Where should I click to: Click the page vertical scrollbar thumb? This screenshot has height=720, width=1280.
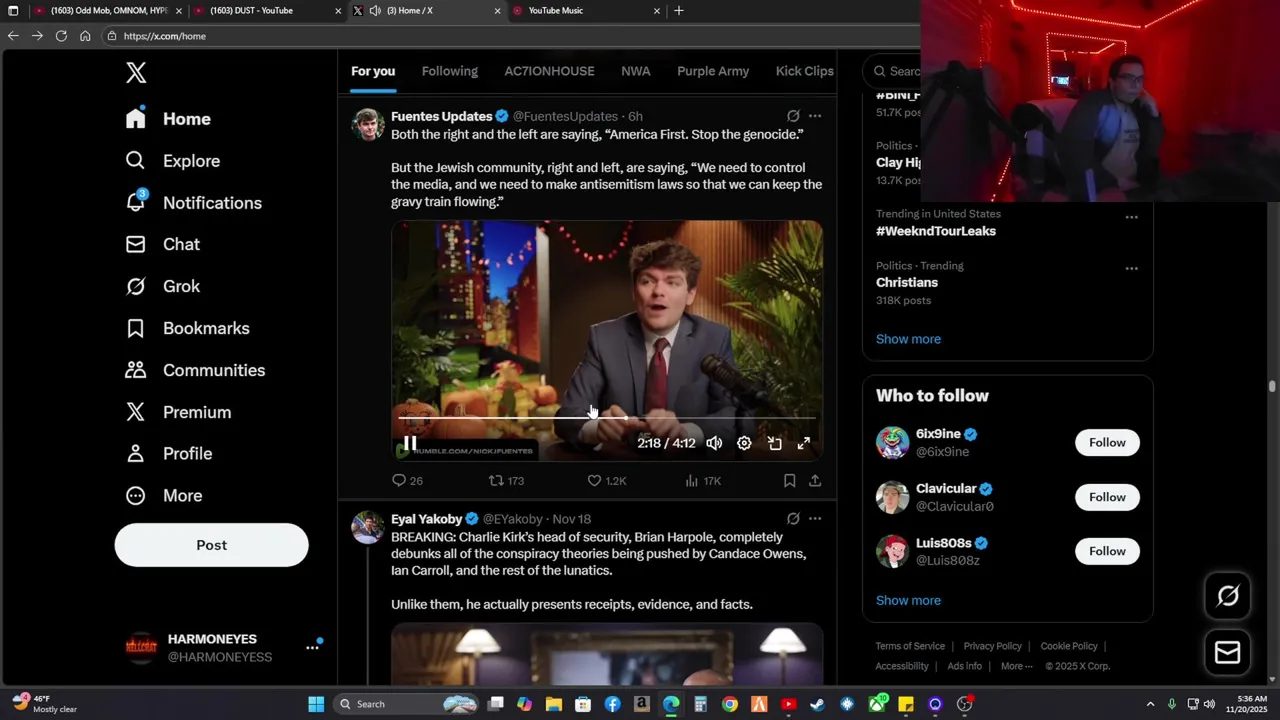1272,386
